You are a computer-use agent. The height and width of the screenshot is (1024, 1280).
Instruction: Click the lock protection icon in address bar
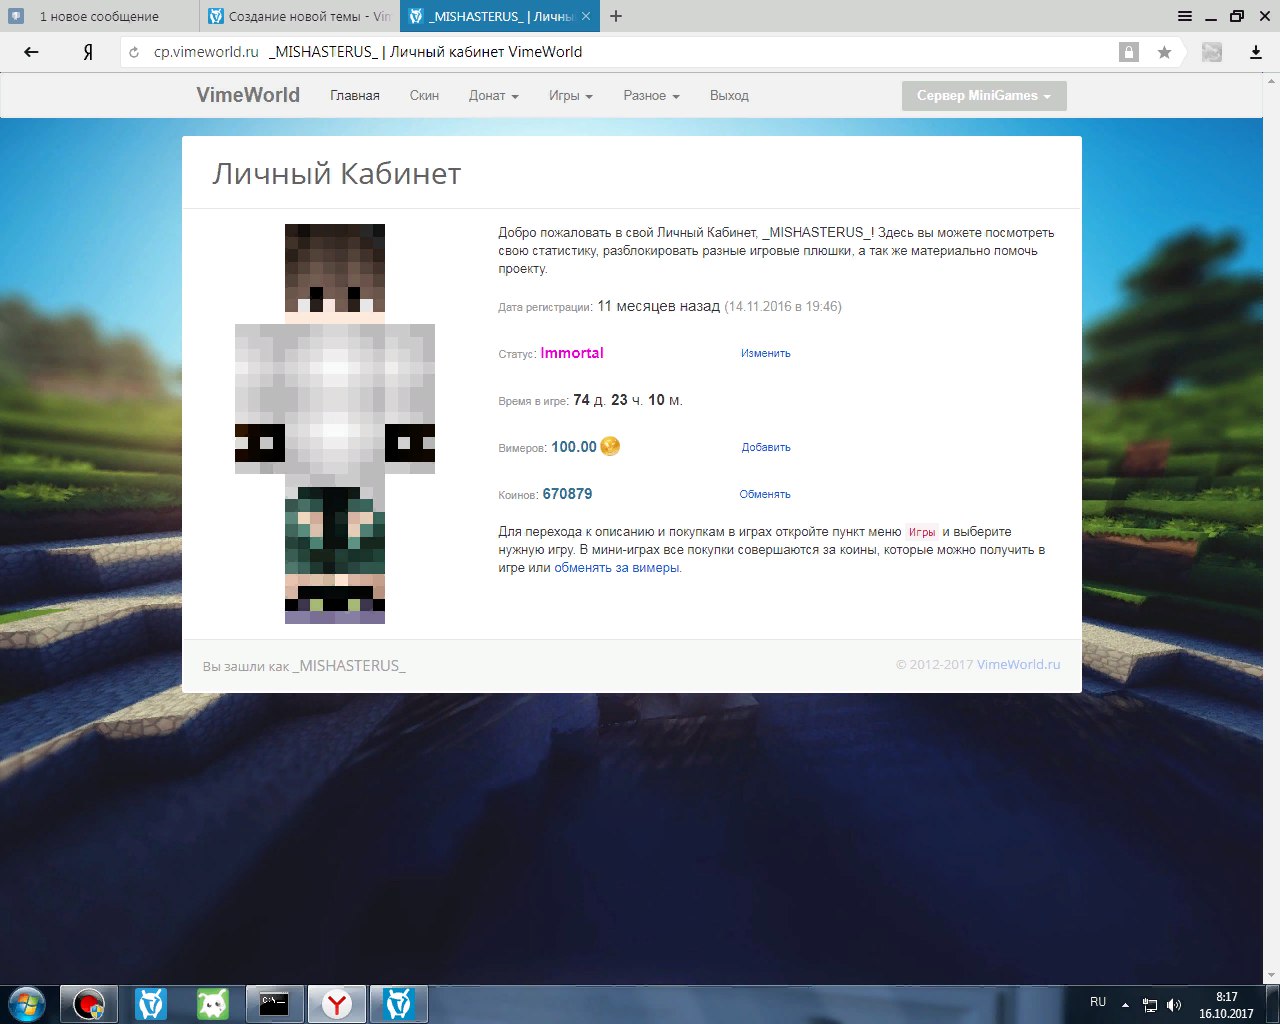(1129, 52)
